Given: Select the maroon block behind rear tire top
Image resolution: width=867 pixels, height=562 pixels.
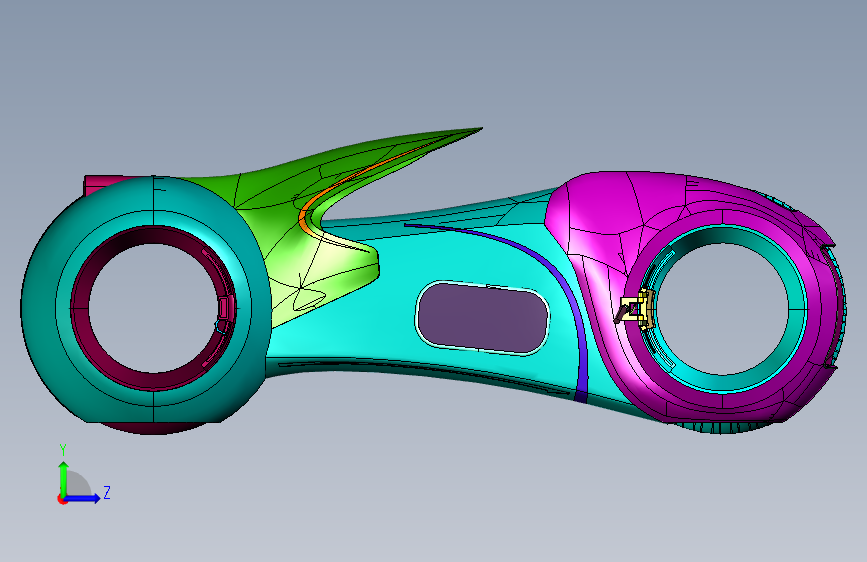Looking at the screenshot, I should pyautogui.click(x=102, y=185).
